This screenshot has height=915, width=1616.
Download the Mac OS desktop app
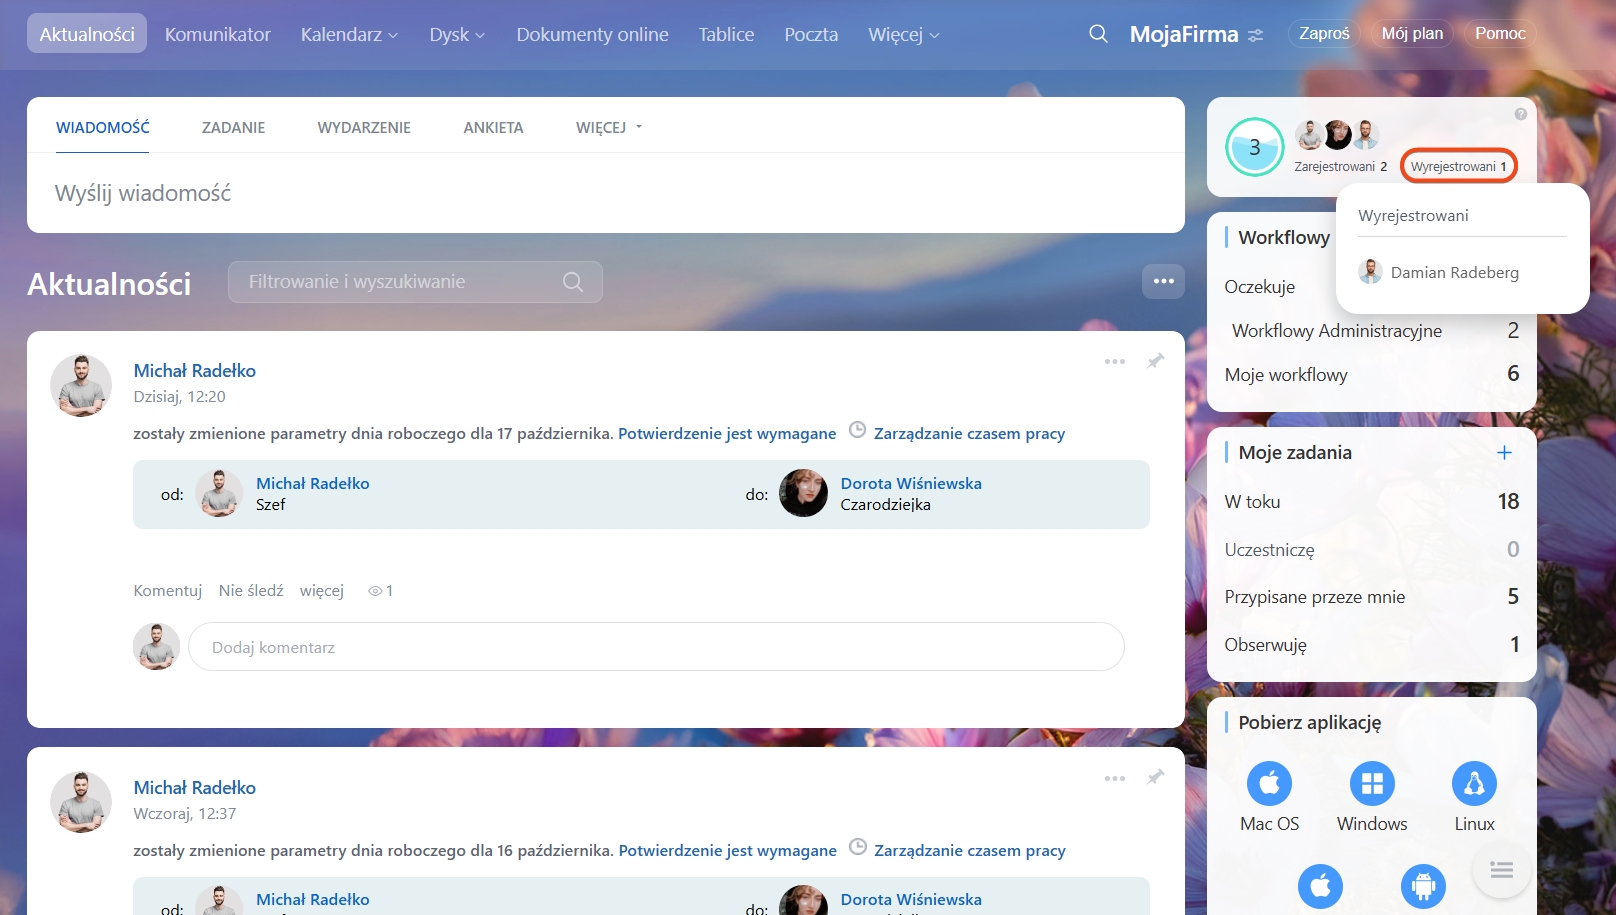(1269, 784)
